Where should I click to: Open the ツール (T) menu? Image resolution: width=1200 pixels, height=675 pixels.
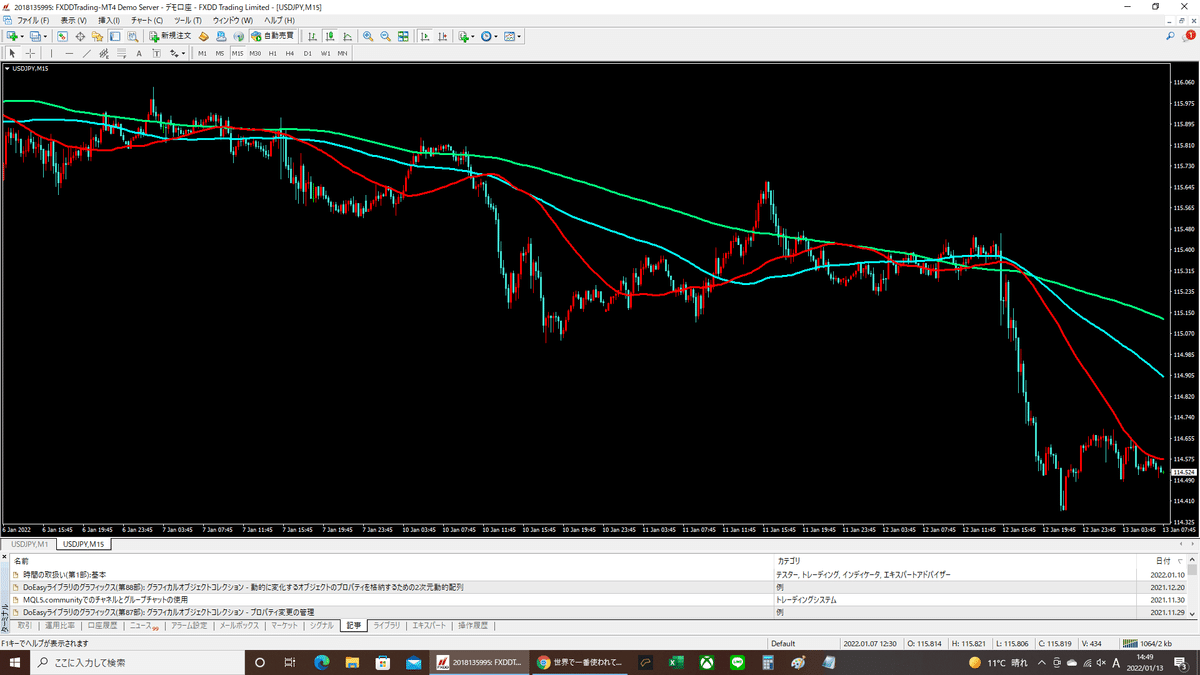point(187,20)
